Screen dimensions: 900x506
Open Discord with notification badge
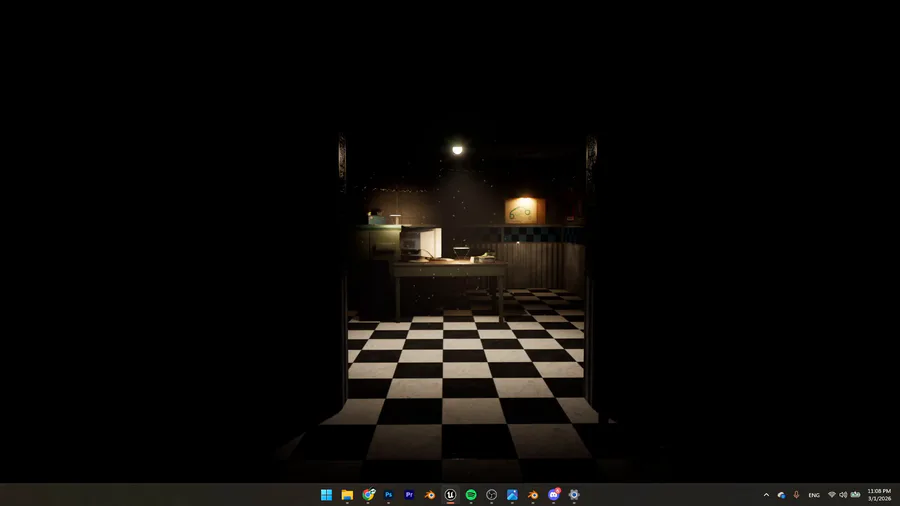[x=553, y=495]
